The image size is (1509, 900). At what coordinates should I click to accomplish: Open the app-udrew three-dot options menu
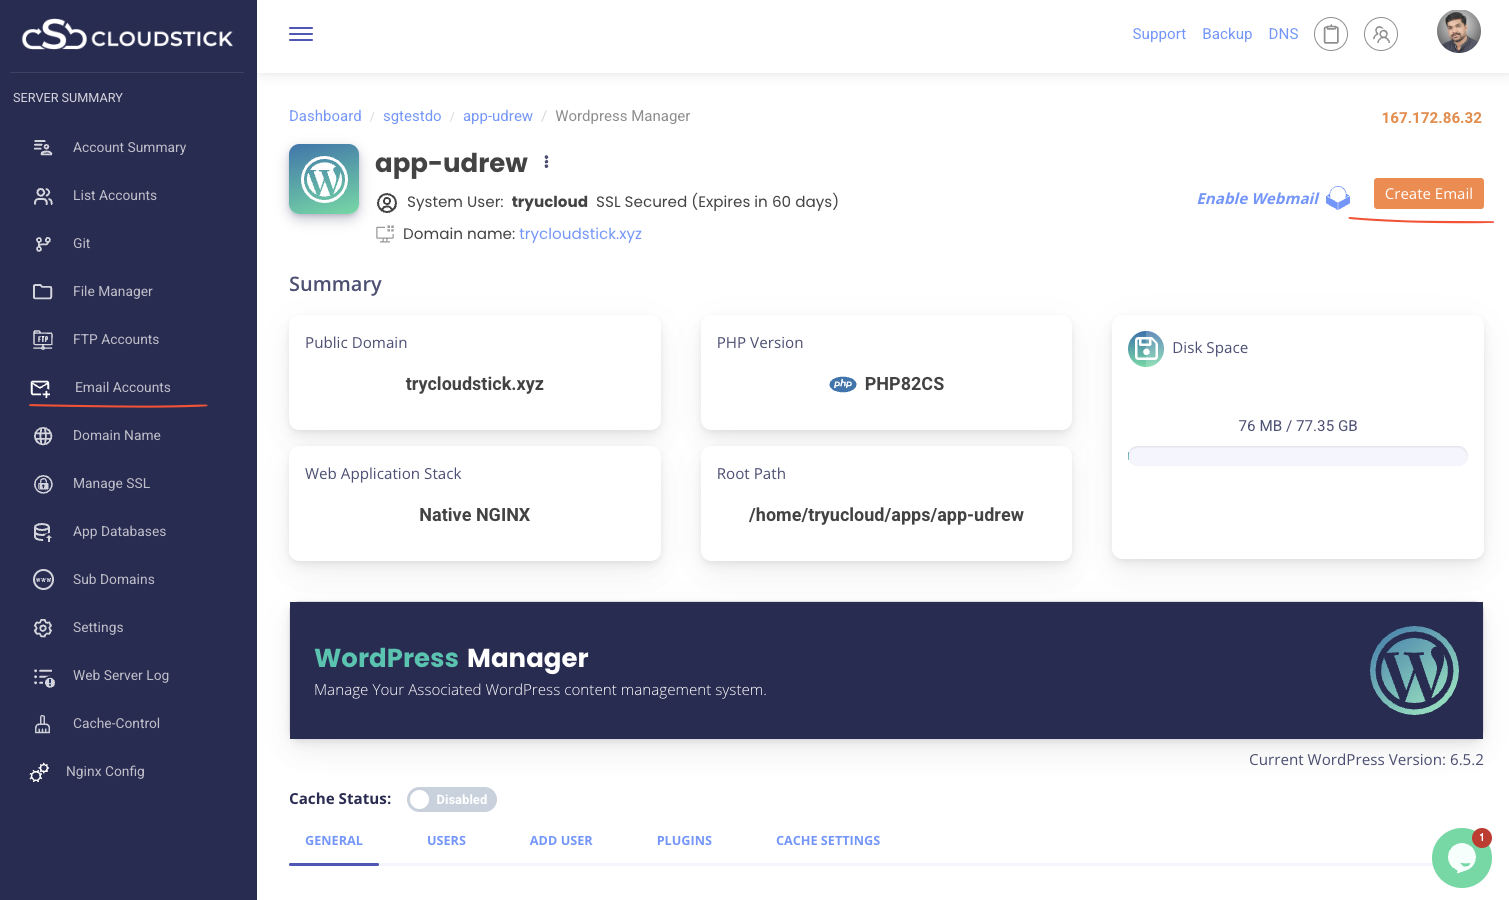point(546,162)
